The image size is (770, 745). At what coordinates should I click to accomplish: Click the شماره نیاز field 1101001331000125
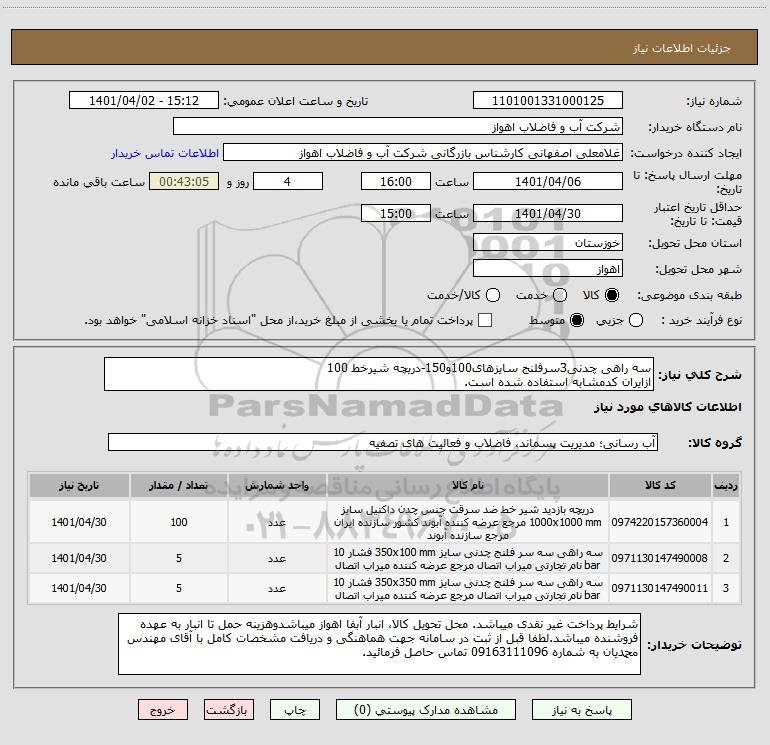click(548, 101)
